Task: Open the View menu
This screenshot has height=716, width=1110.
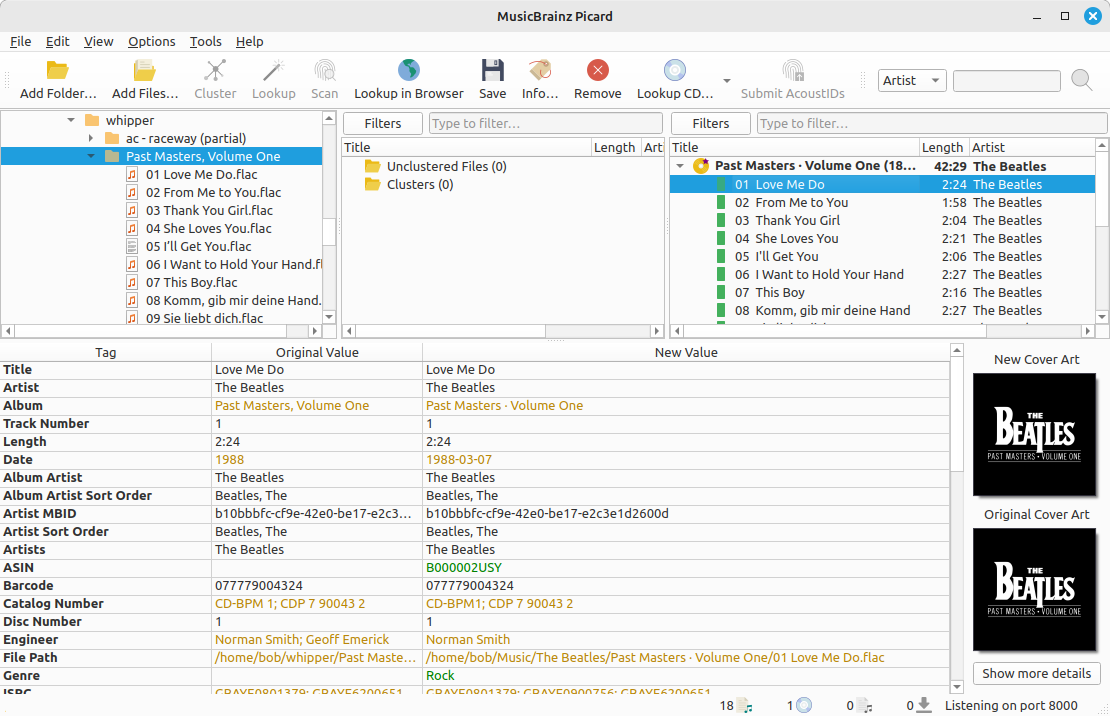Action: [x=98, y=42]
